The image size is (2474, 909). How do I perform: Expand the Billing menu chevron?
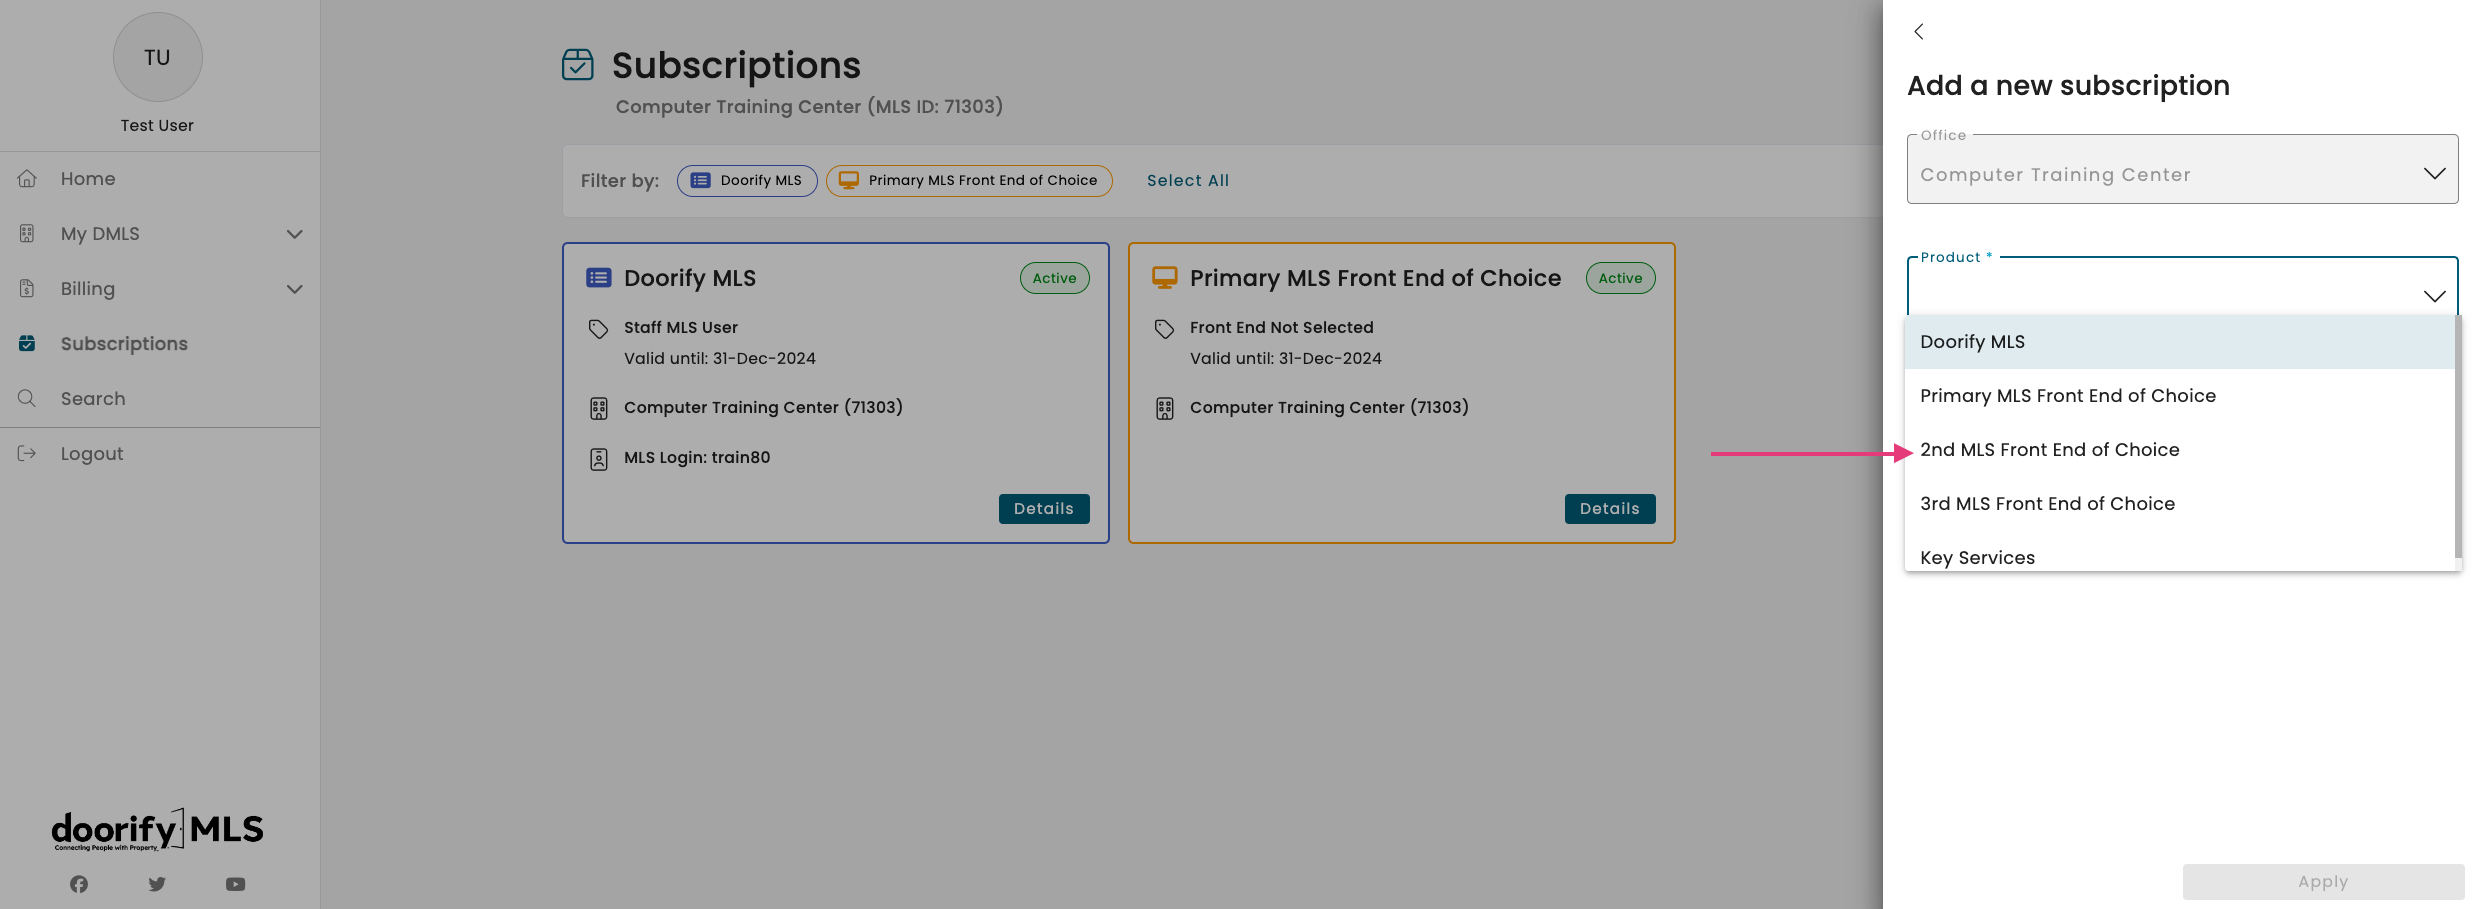click(x=294, y=289)
